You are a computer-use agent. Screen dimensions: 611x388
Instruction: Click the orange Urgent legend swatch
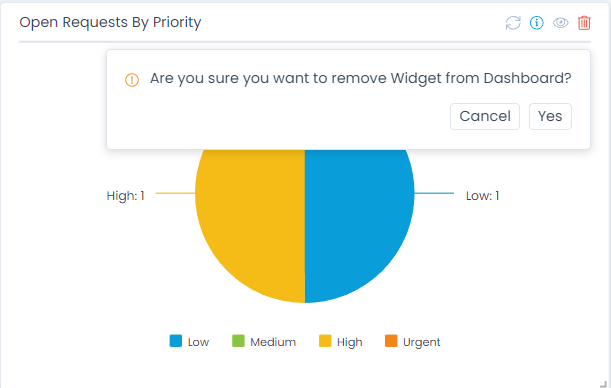point(391,341)
